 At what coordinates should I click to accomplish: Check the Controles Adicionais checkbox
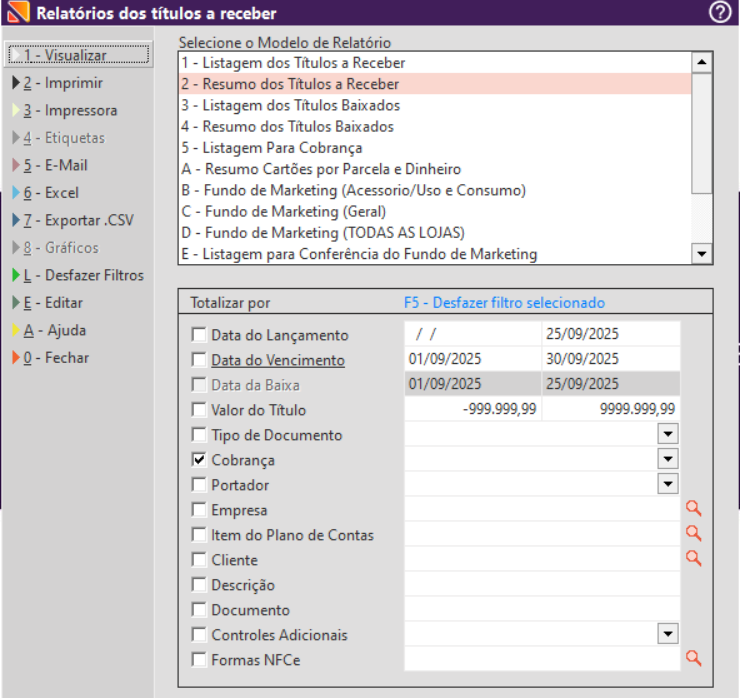(199, 635)
